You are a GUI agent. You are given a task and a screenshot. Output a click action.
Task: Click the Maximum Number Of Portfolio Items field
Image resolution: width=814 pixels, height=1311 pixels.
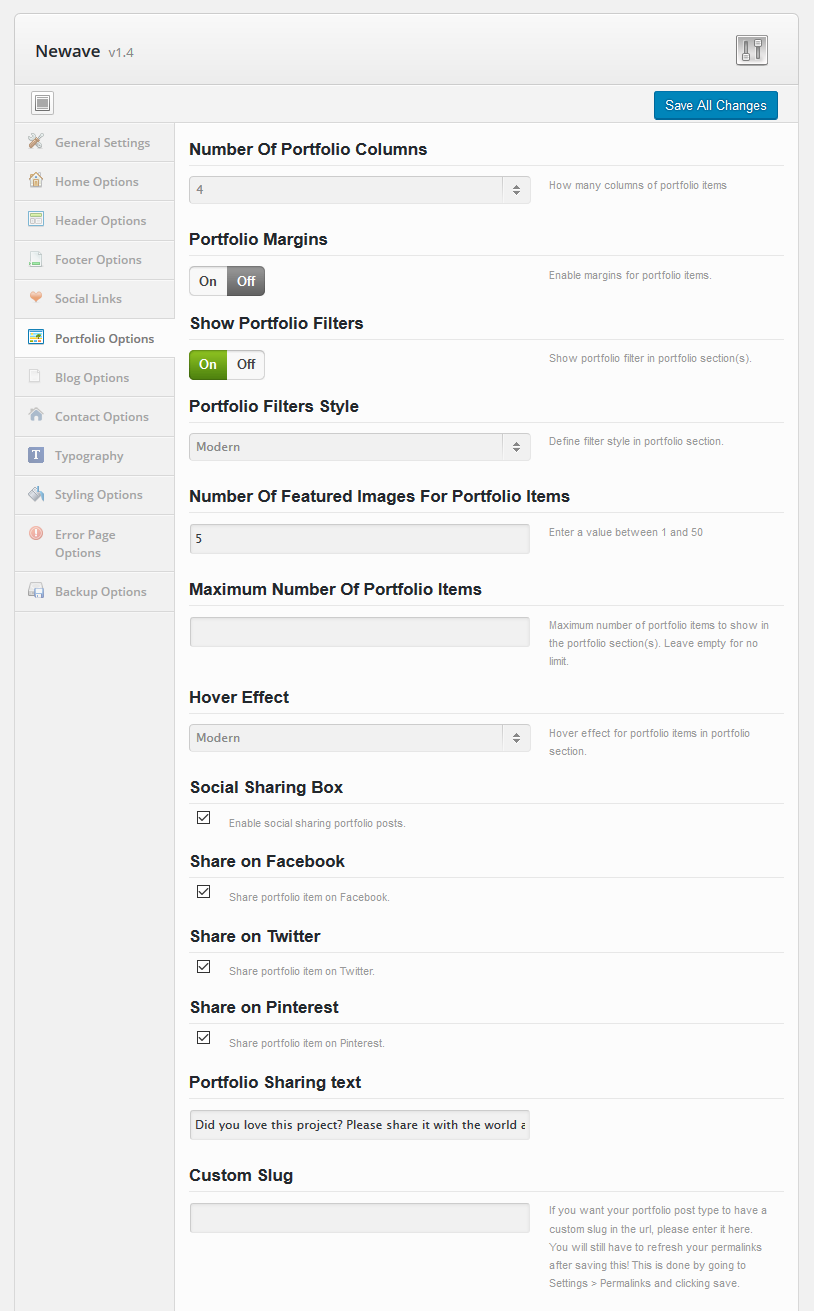coord(360,632)
